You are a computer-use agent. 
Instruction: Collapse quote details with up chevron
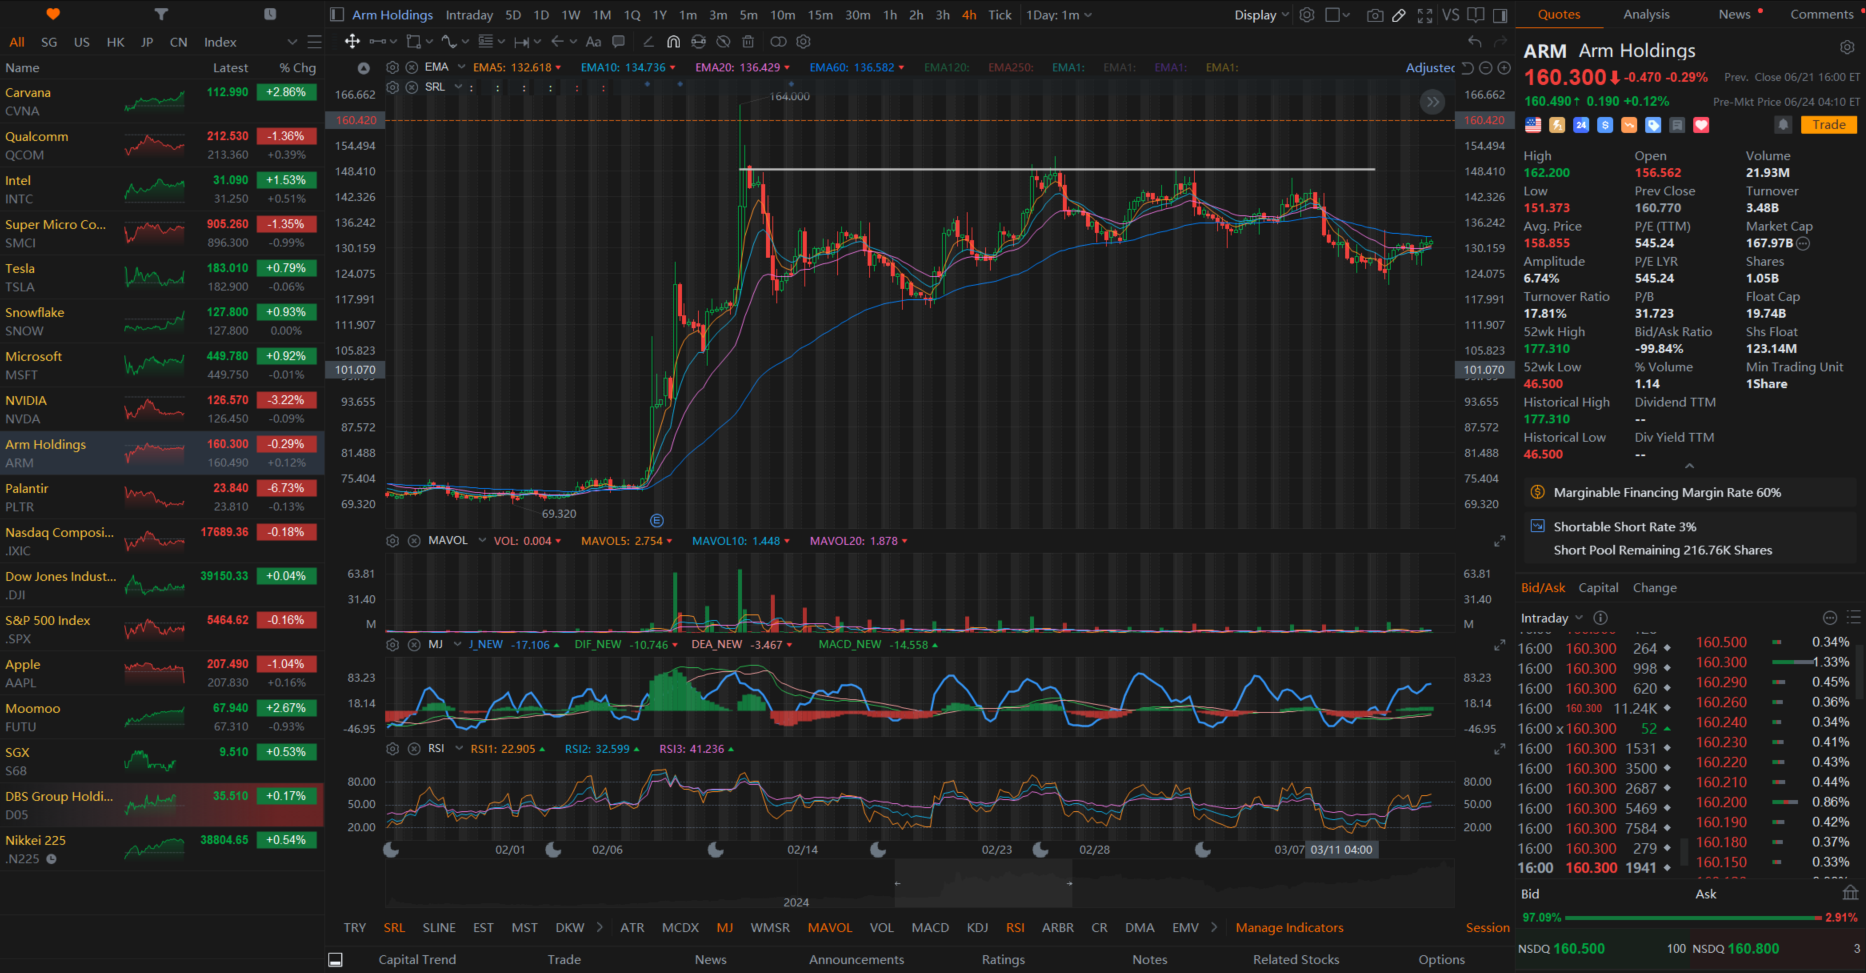click(x=1689, y=466)
